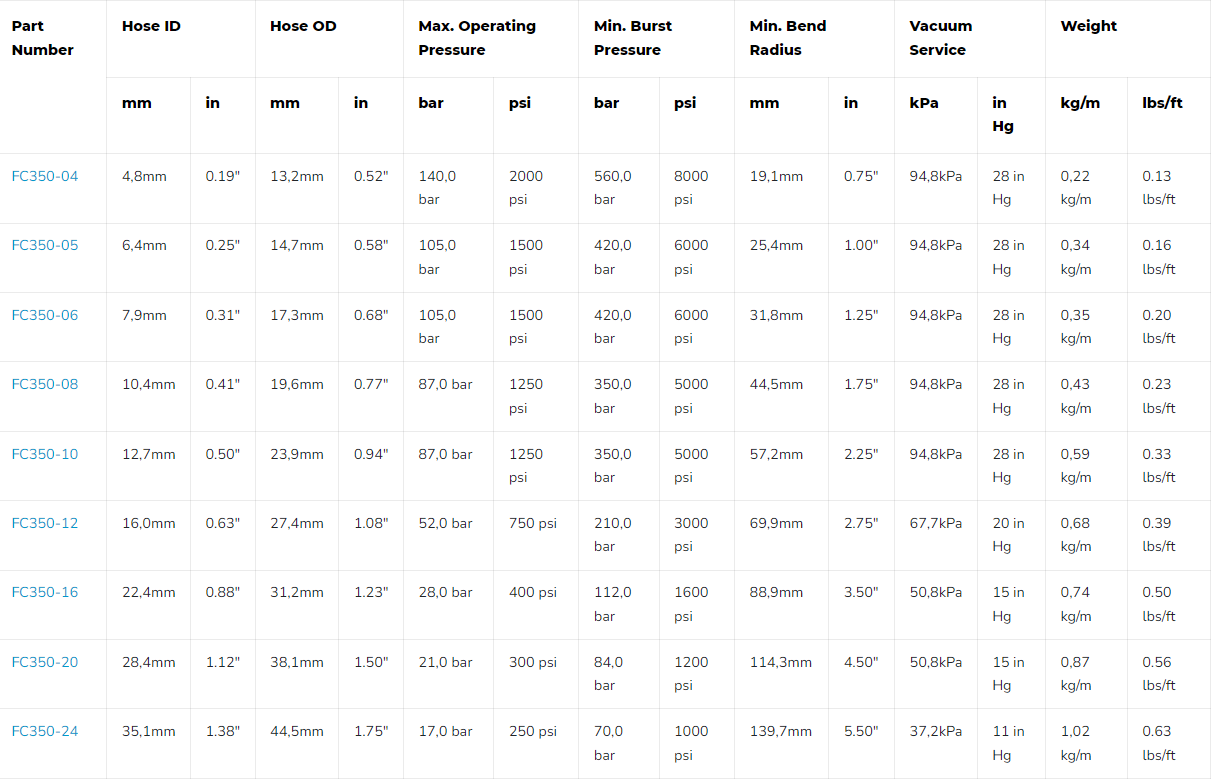Click the Weight column header

tap(1089, 26)
